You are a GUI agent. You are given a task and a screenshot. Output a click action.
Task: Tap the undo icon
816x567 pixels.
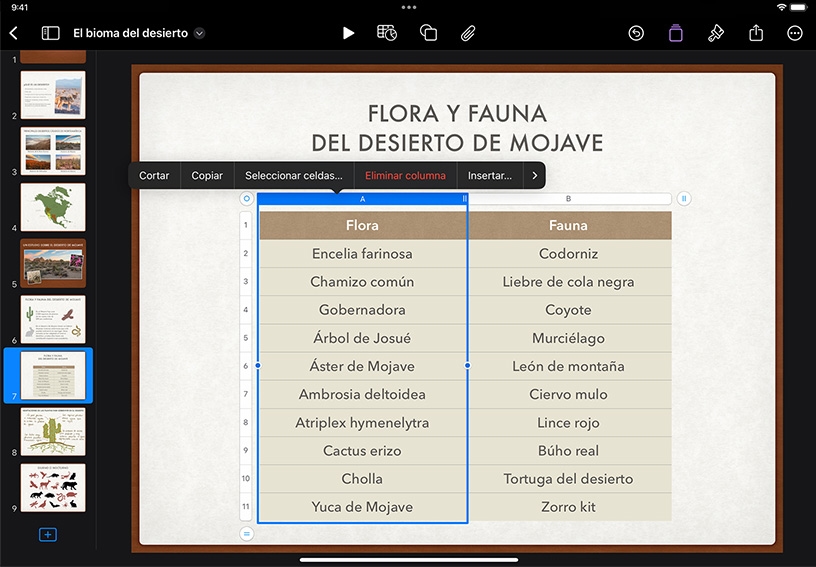pos(636,33)
